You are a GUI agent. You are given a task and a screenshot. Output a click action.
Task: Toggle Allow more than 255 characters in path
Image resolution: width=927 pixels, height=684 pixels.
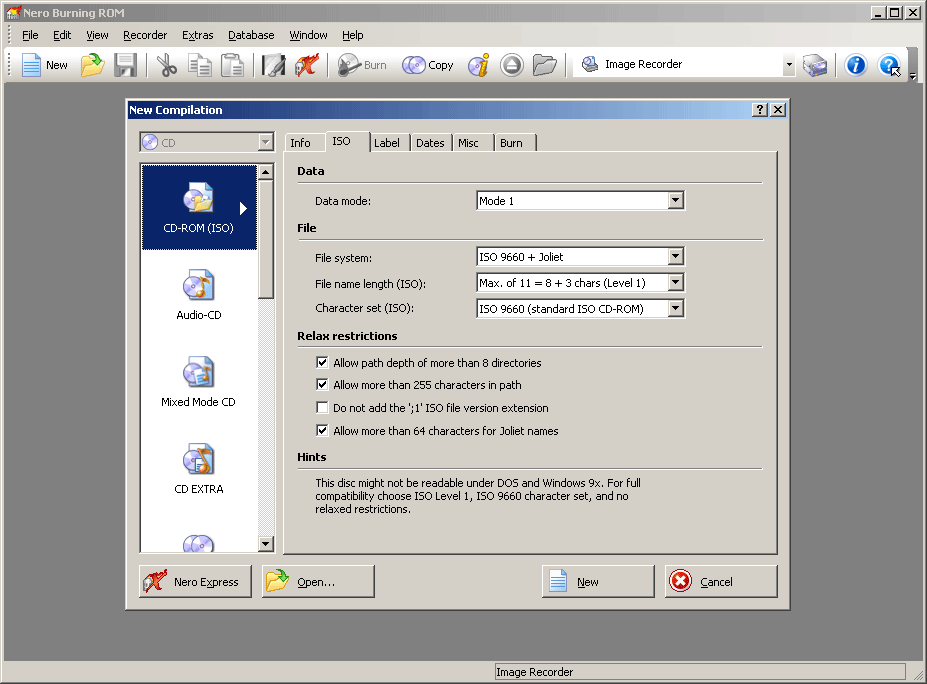point(322,385)
